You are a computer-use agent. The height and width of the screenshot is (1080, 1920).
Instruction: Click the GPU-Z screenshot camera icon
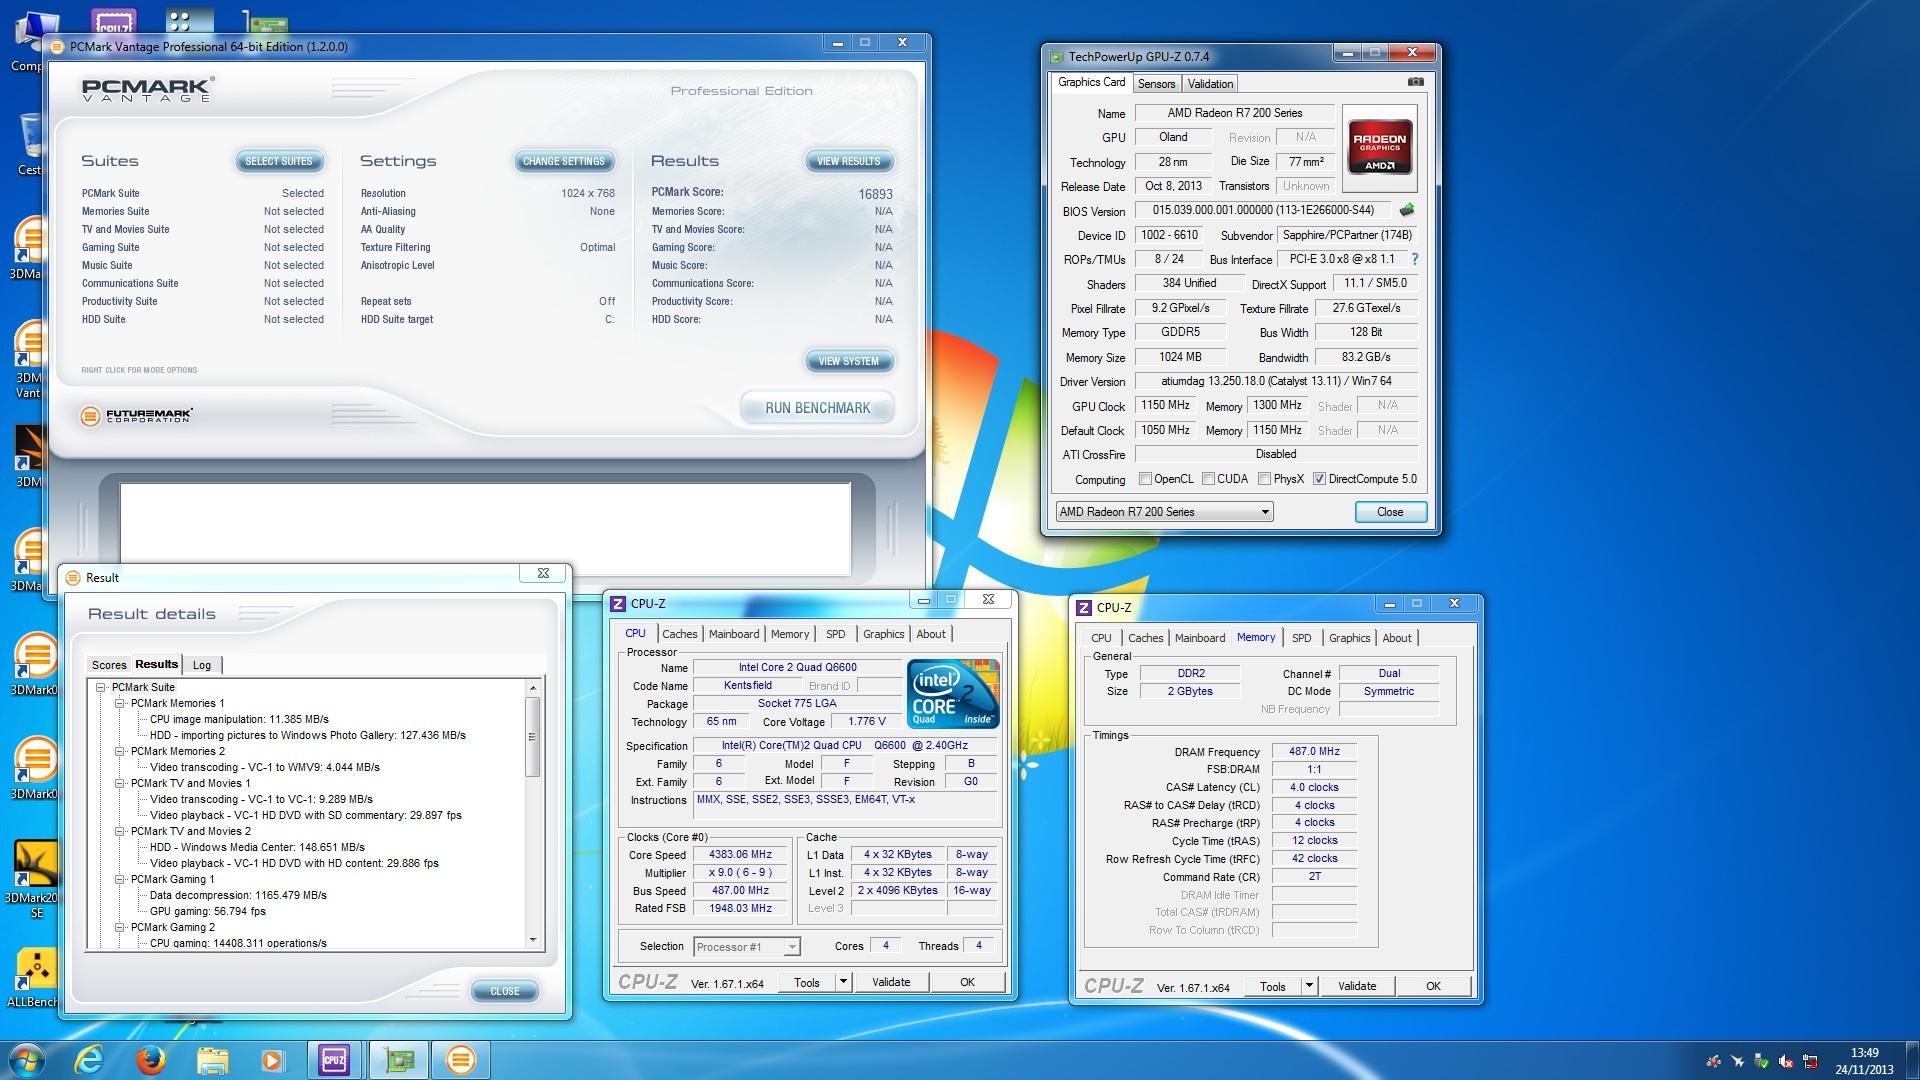point(1415,82)
